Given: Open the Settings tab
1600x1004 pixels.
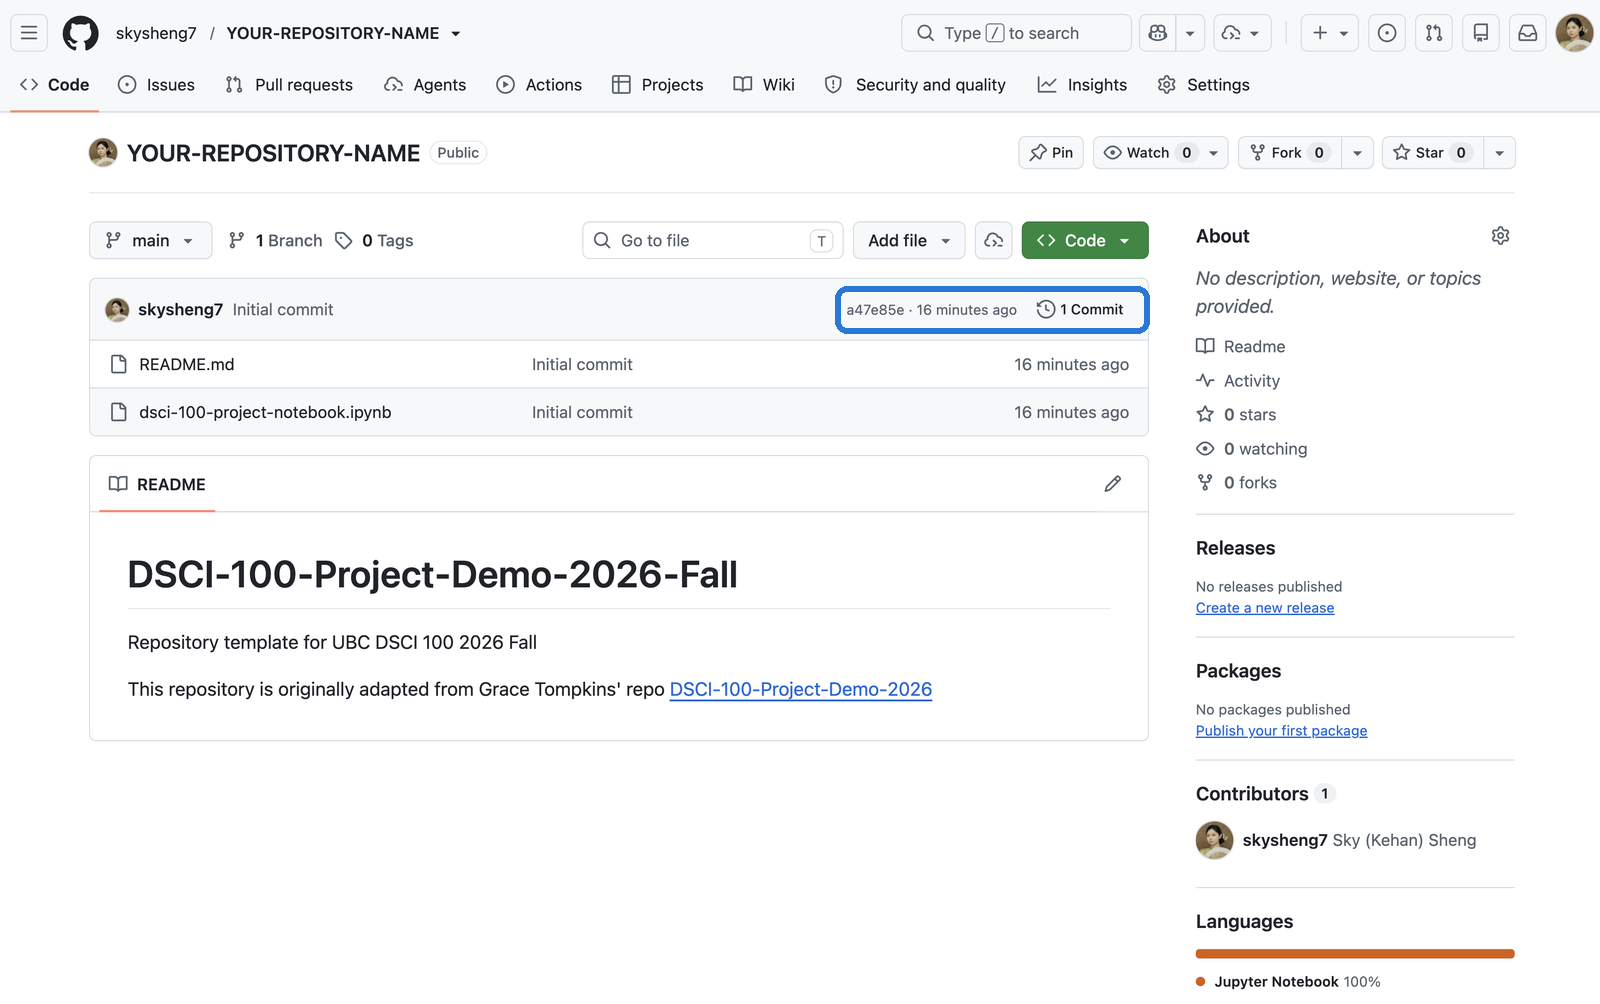Looking at the screenshot, I should (1203, 85).
